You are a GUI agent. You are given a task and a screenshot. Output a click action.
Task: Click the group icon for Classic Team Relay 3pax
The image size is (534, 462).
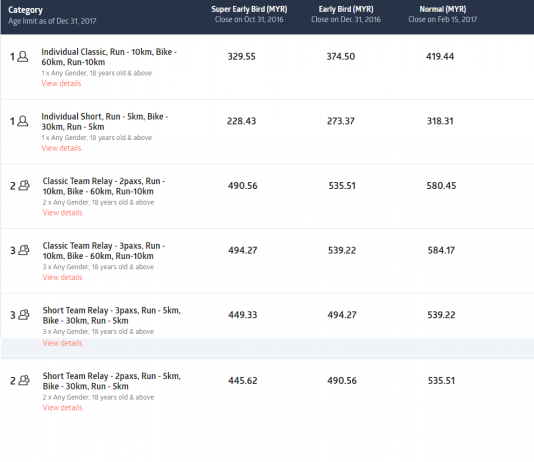tap(24, 250)
